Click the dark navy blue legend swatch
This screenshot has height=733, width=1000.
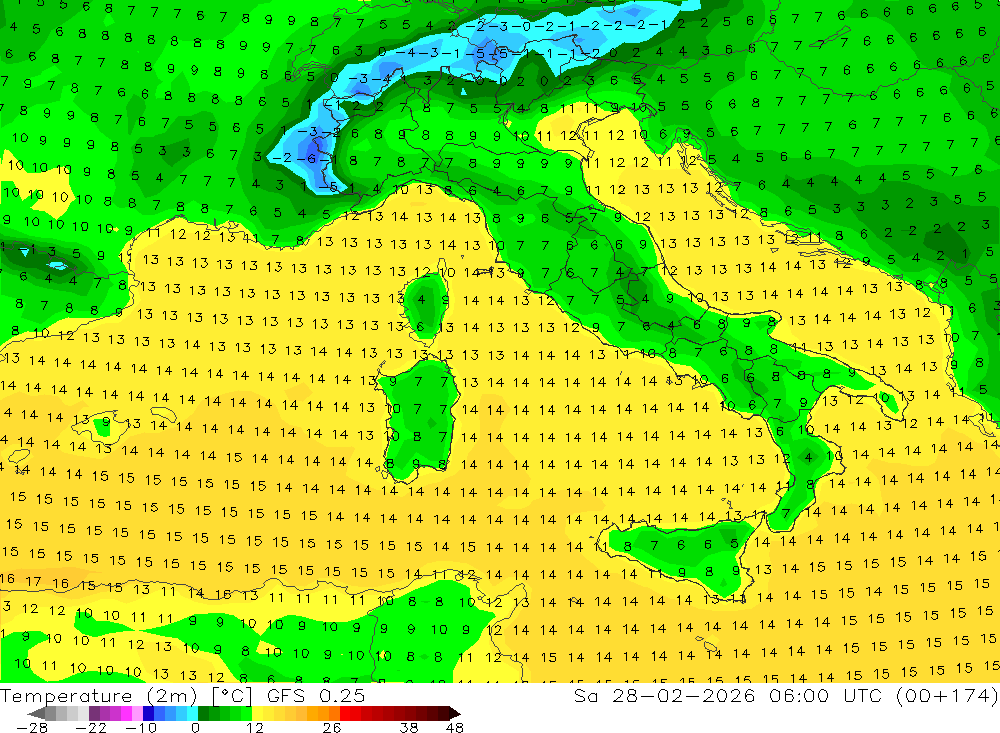coord(149,714)
